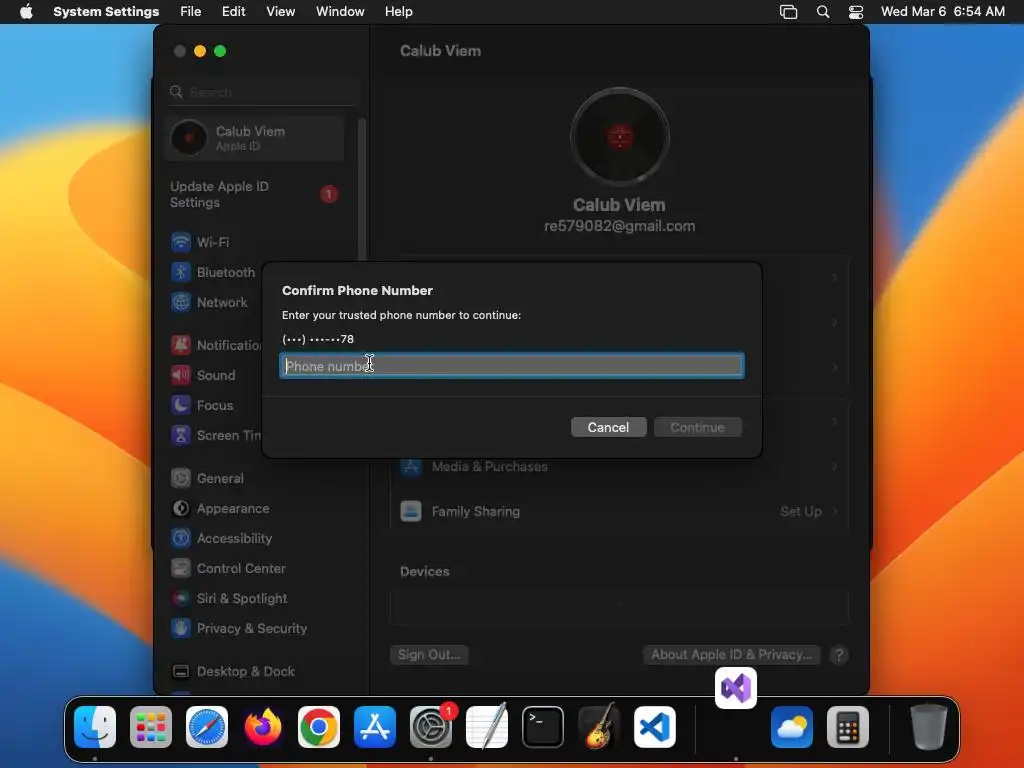Select the General gear icon
The width and height of the screenshot is (1024, 768).
tap(181, 478)
